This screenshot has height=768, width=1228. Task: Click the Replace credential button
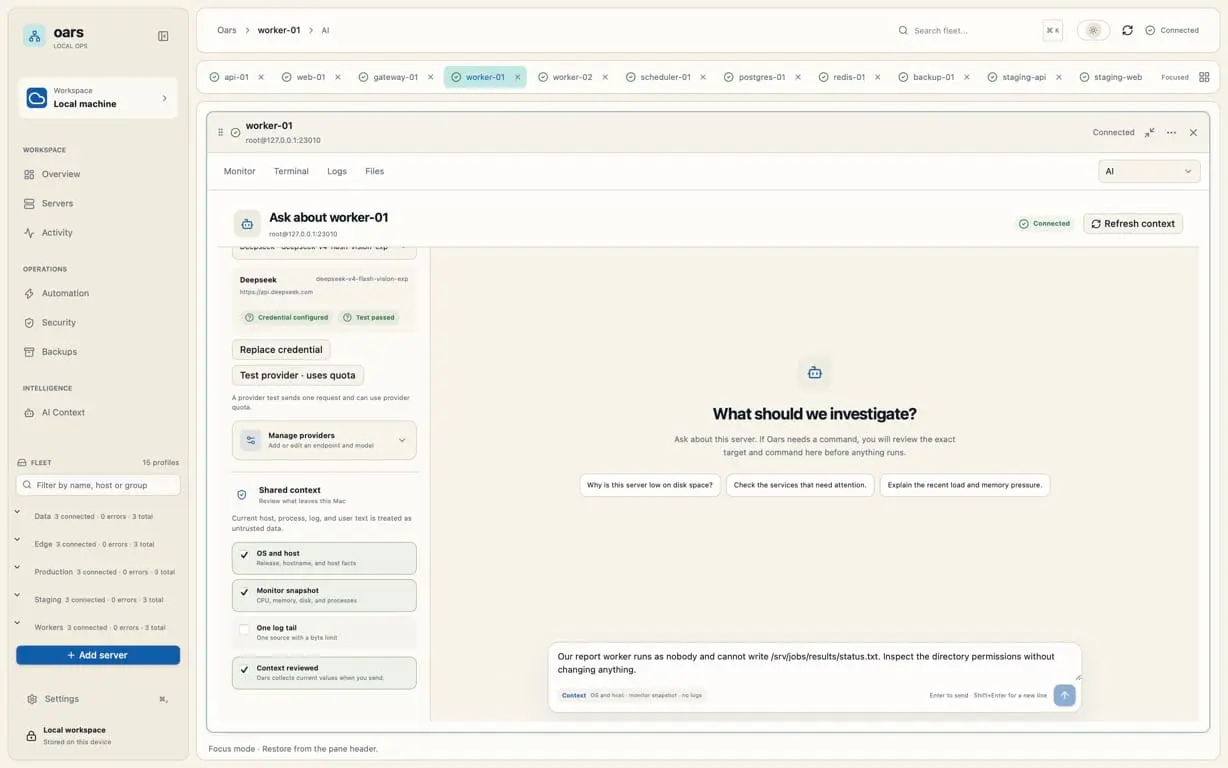[x=281, y=350]
